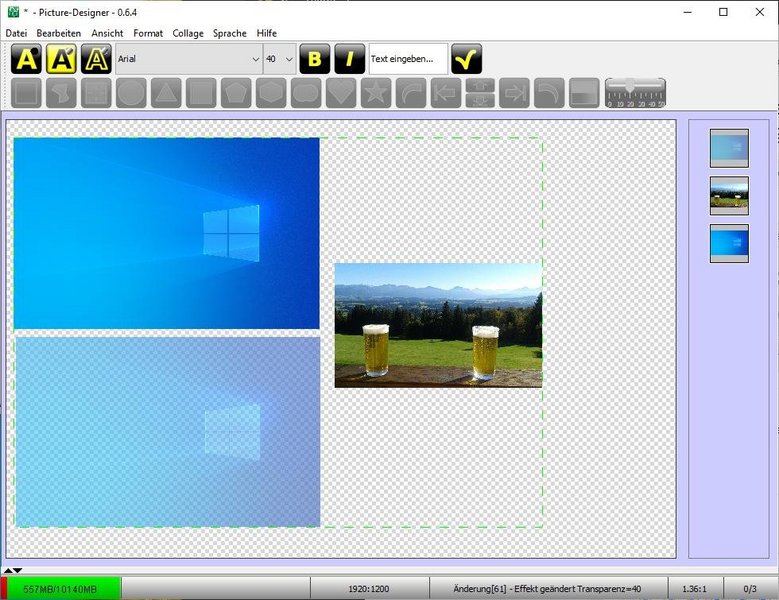Click the 1.36:1 zoom ratio status
Screen dimensions: 779x600
[x=695, y=589]
